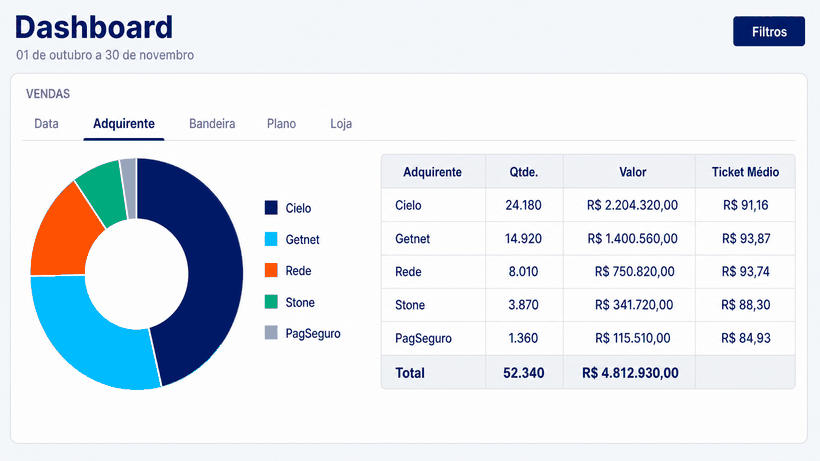Click the ticket médio R$ 93,87
820x461 pixels.
(x=746, y=238)
